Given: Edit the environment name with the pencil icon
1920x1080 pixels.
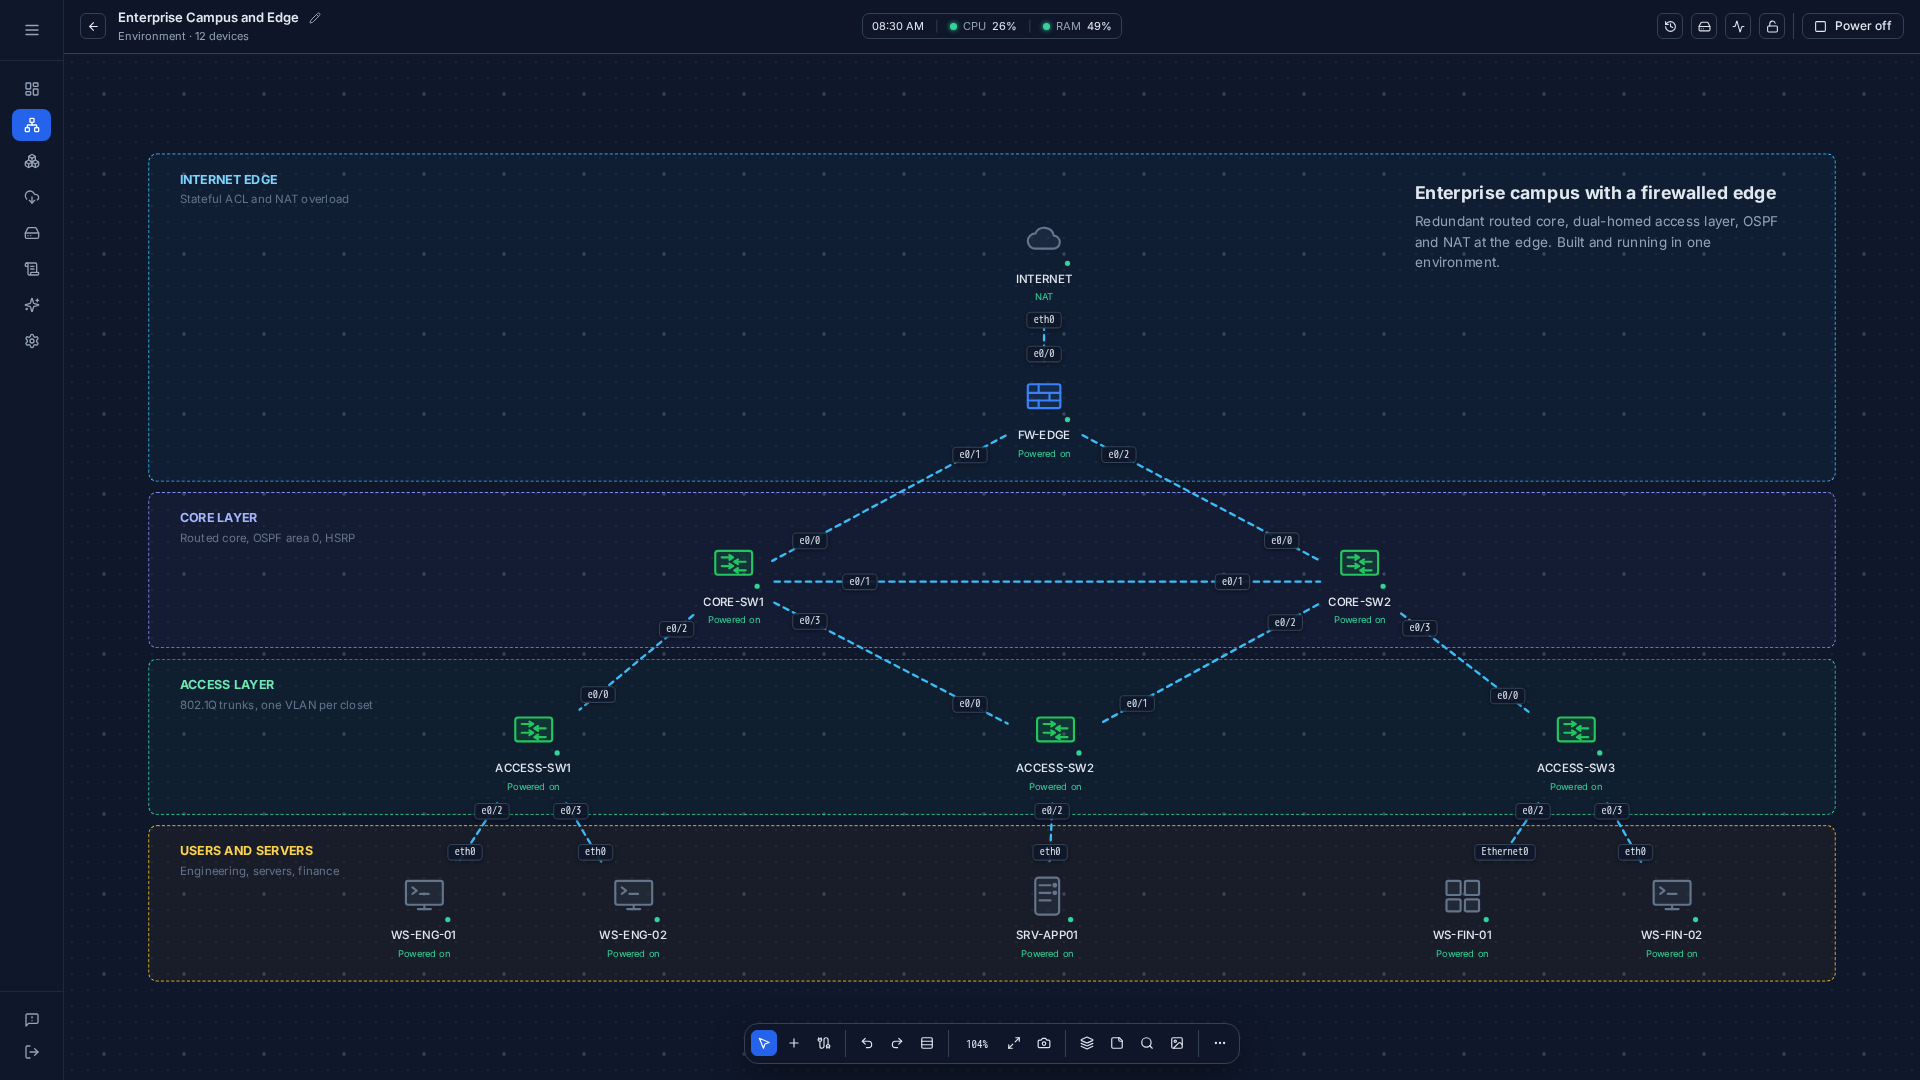Looking at the screenshot, I should coord(315,18).
